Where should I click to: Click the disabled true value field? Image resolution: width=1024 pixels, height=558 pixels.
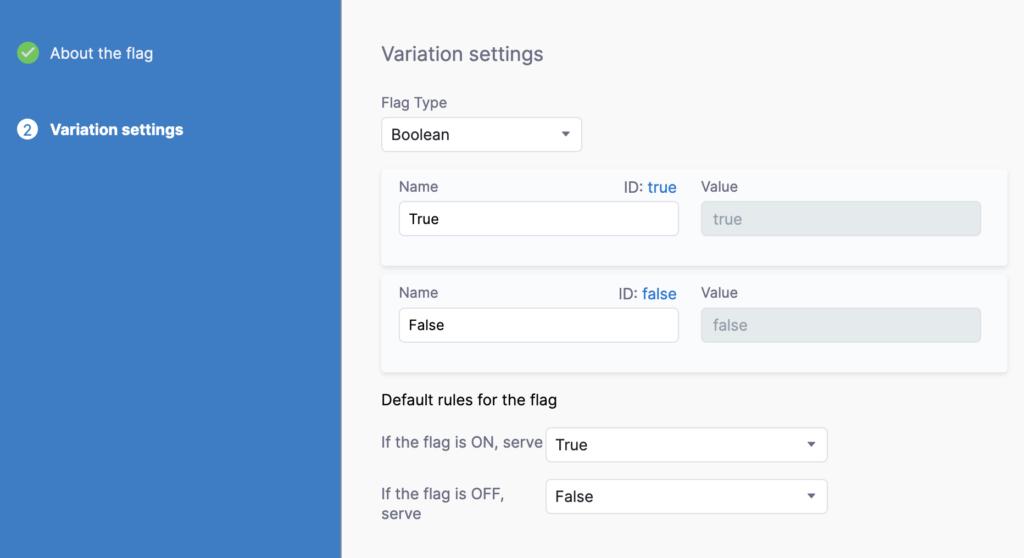[x=840, y=219]
